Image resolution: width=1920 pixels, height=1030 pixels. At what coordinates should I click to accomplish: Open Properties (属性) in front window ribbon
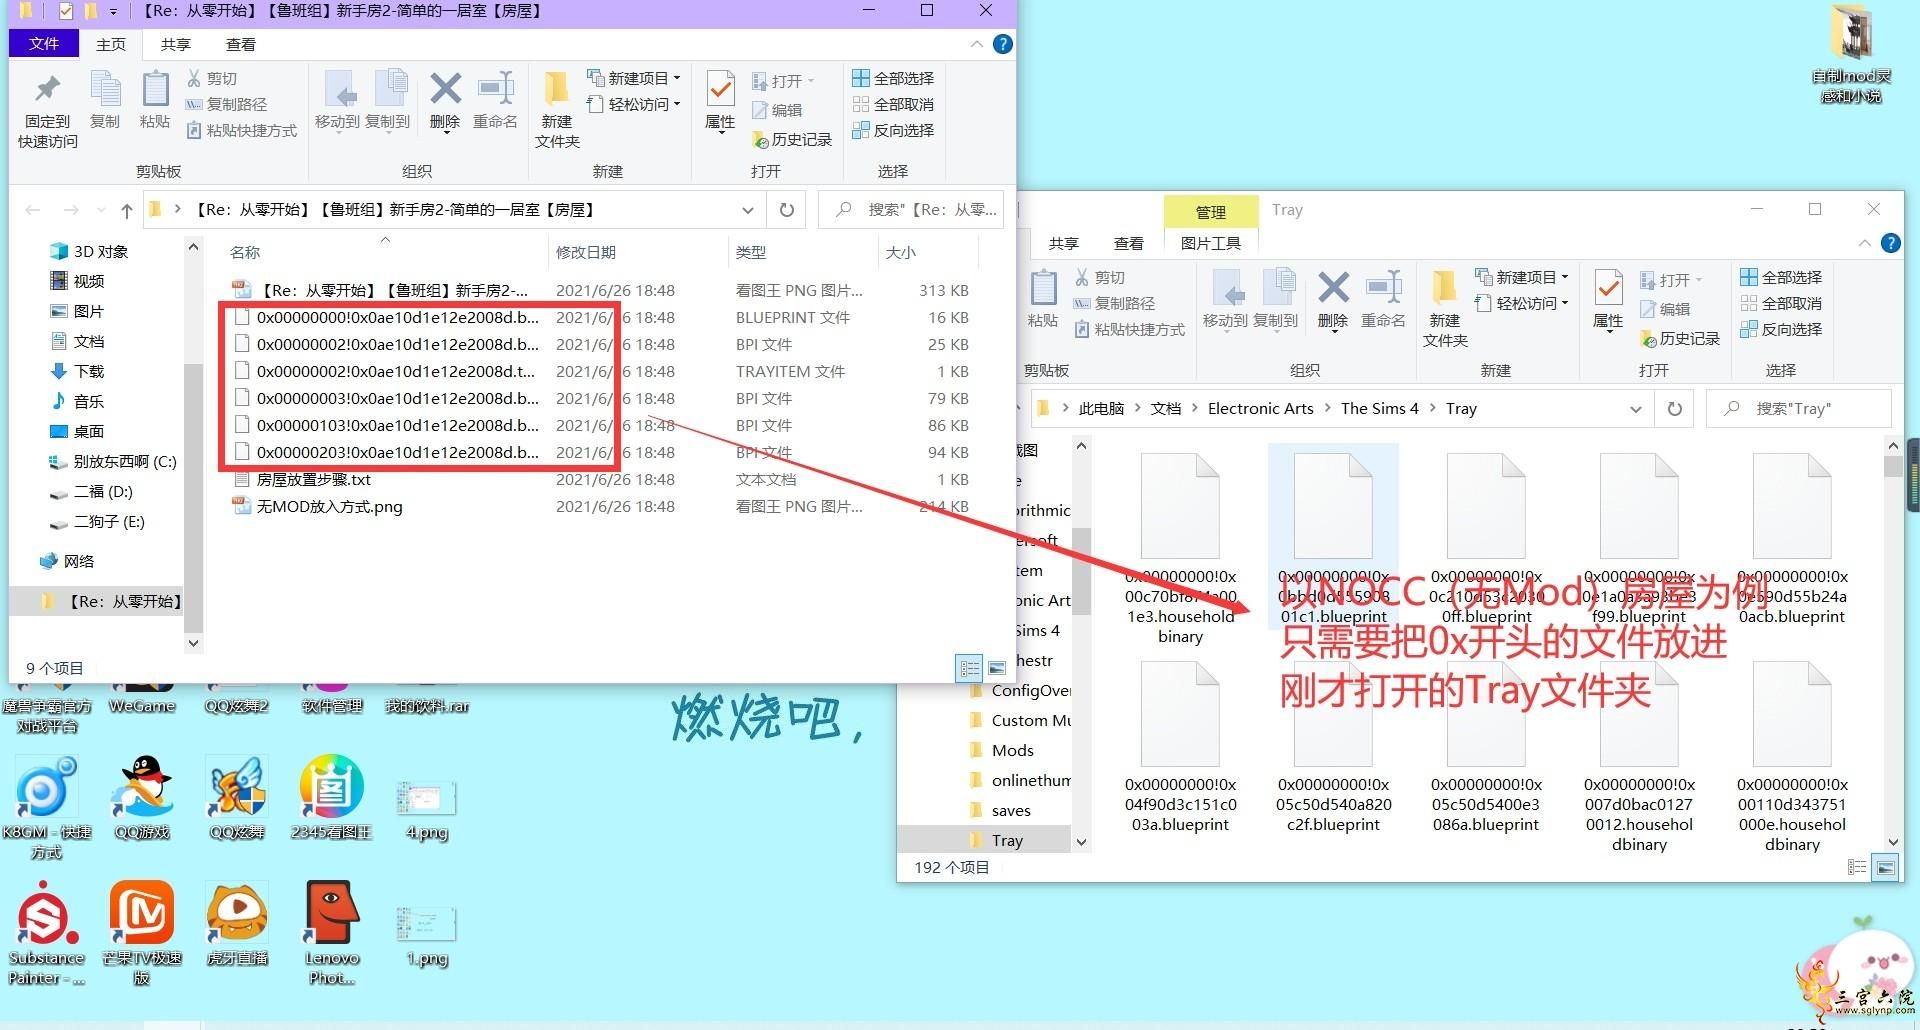[720, 100]
